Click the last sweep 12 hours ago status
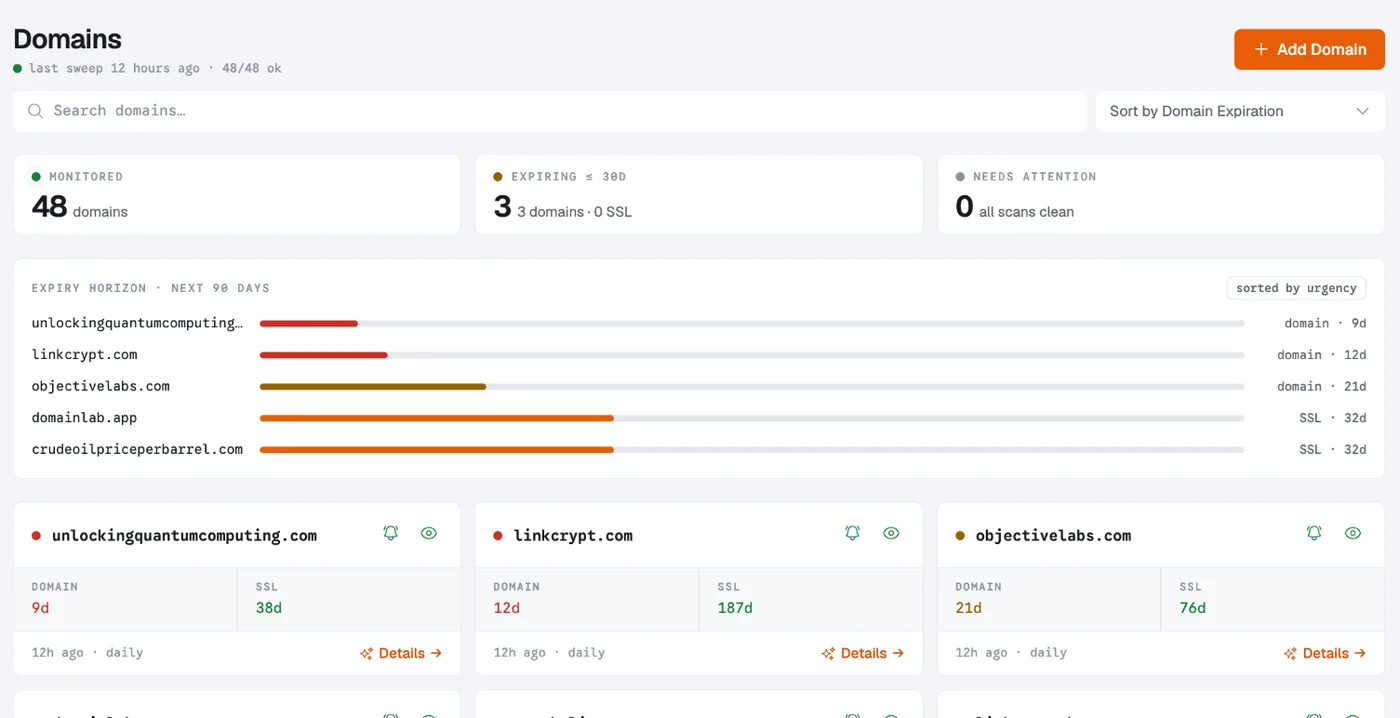This screenshot has height=718, width=1400. (114, 69)
